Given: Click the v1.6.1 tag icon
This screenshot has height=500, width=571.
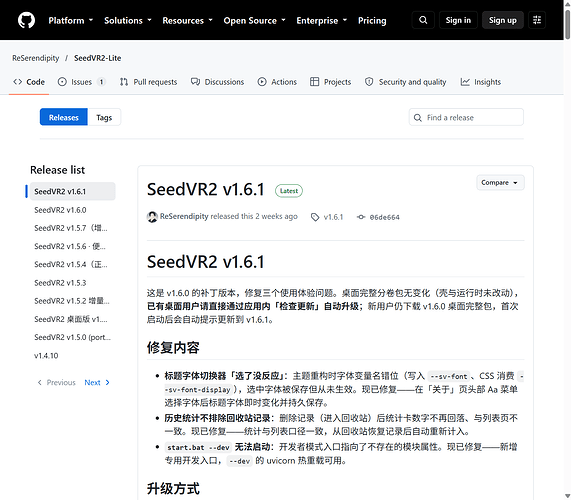Looking at the screenshot, I should pos(315,217).
